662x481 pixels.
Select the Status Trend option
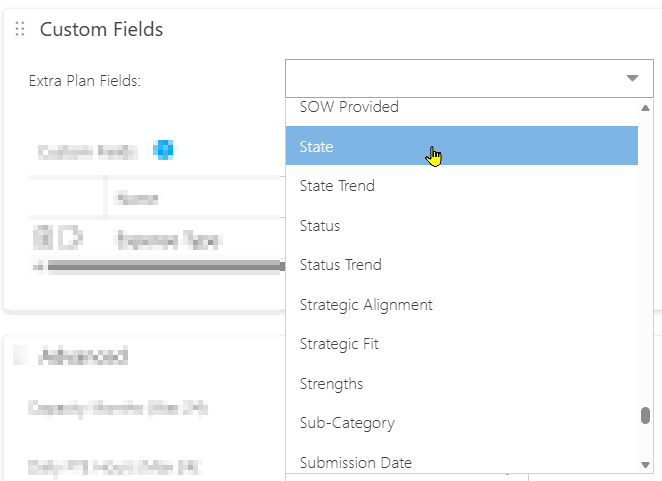[x=340, y=265]
